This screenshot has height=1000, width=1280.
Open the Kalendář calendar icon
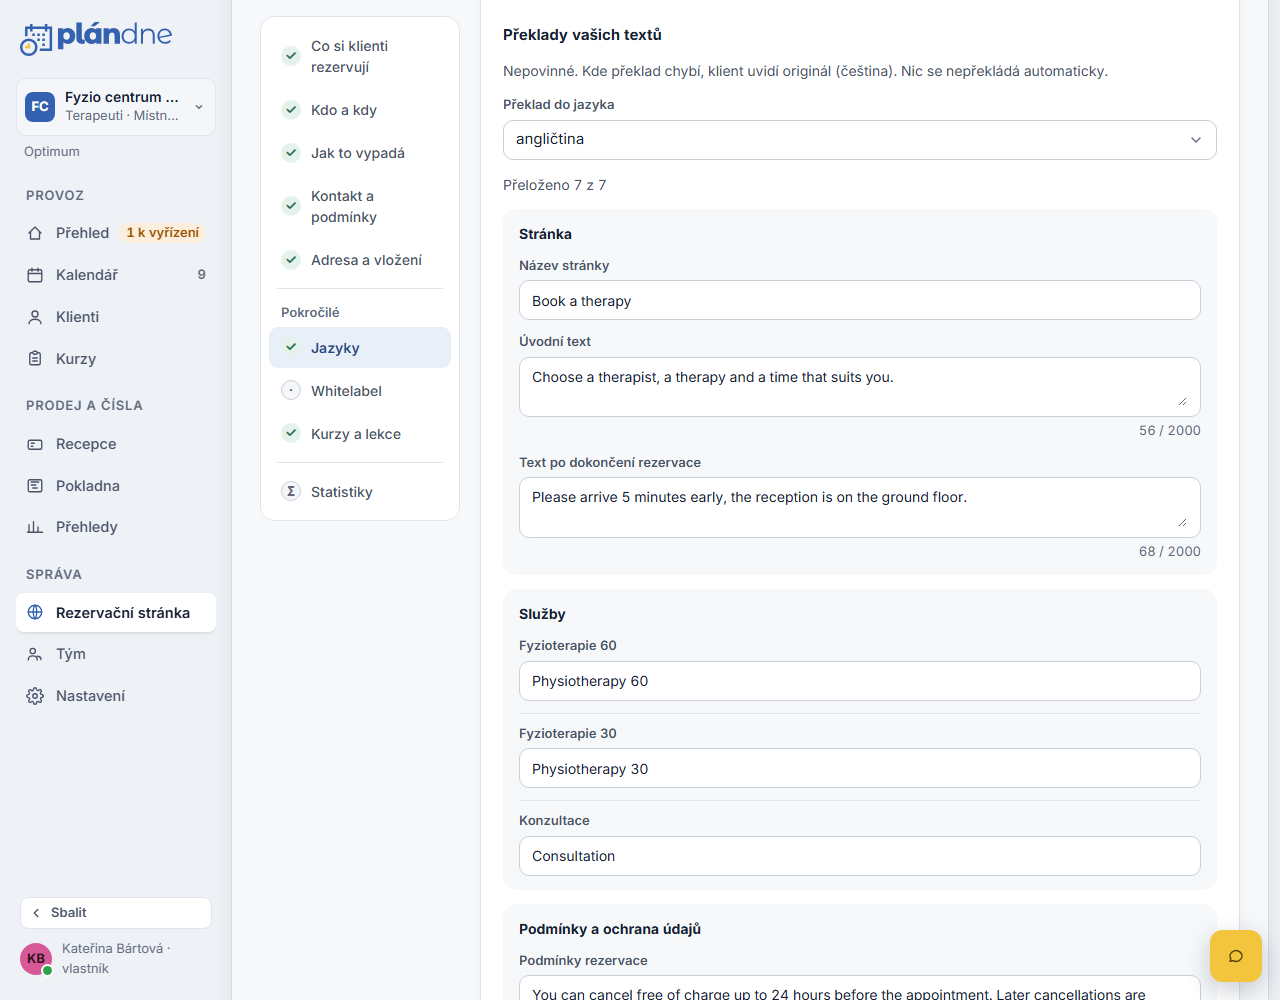[35, 275]
